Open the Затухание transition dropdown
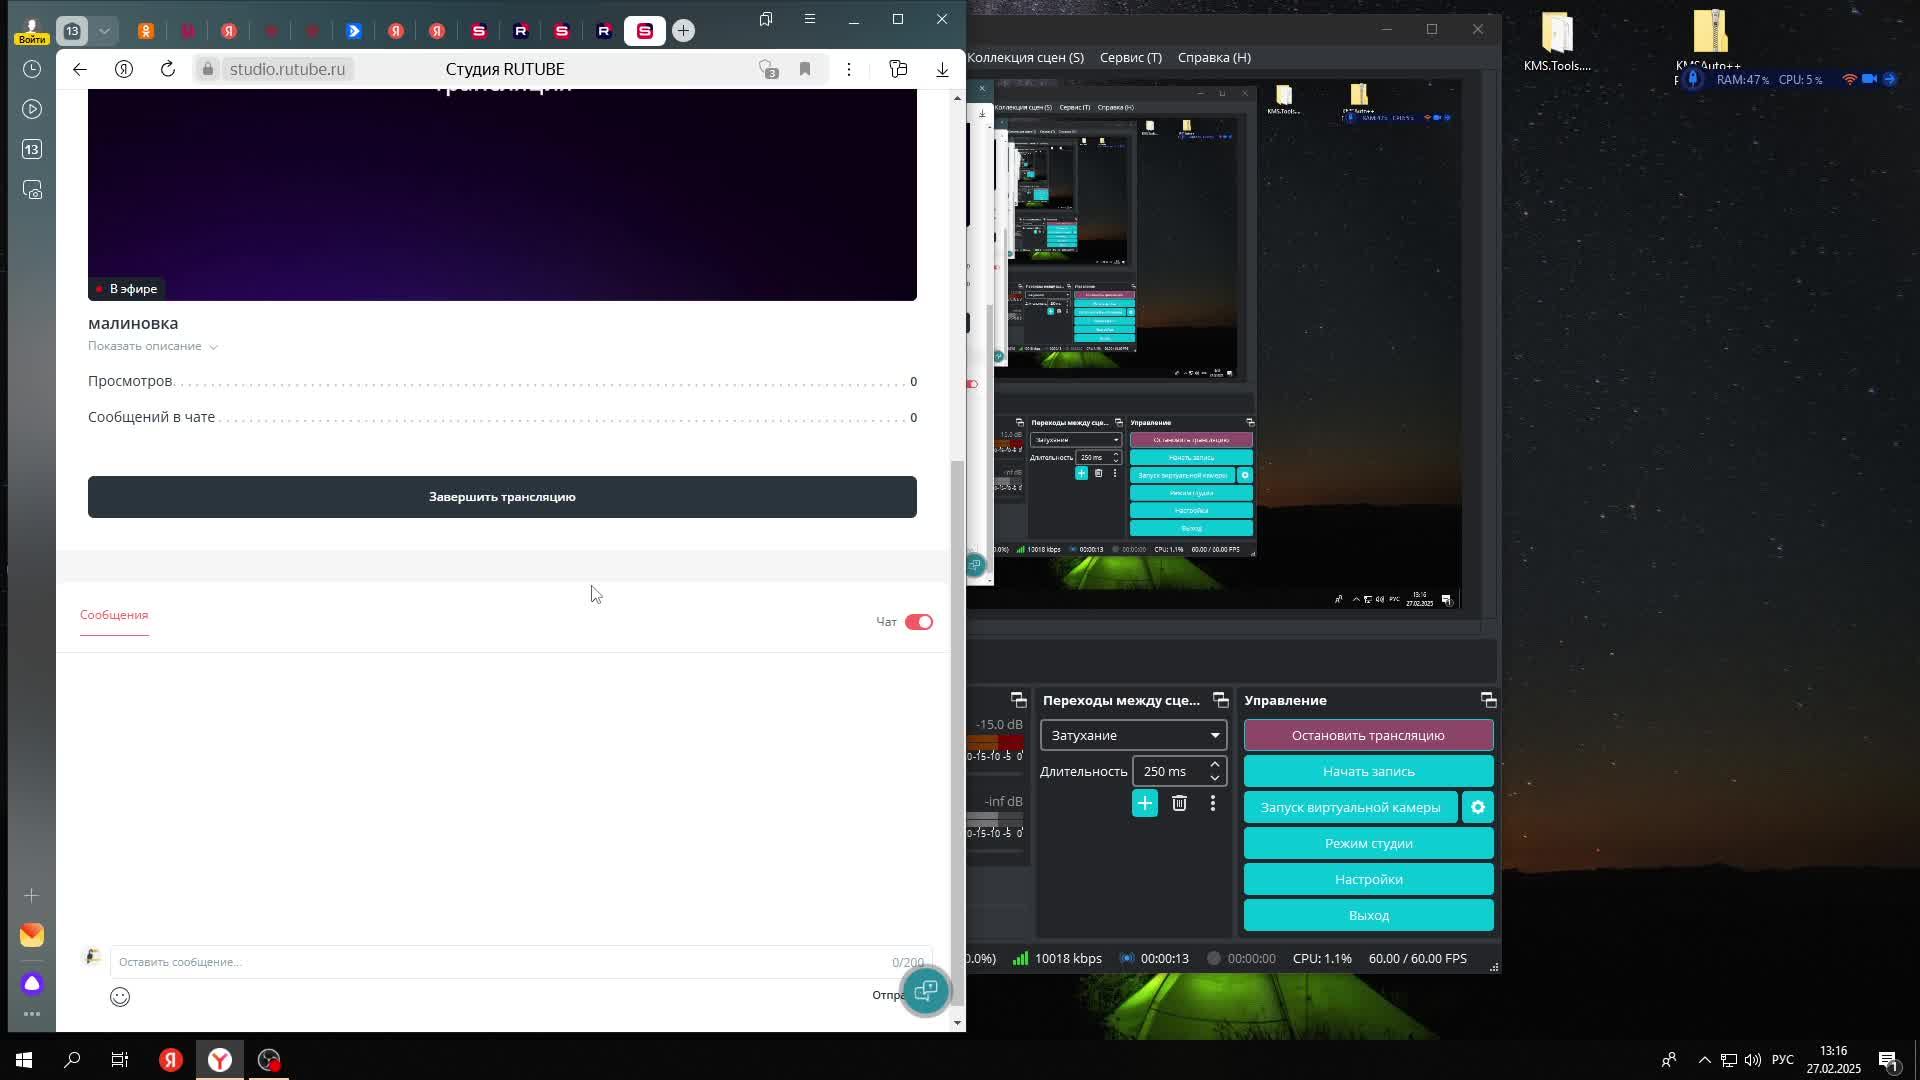This screenshot has height=1080, width=1920. coord(1133,735)
